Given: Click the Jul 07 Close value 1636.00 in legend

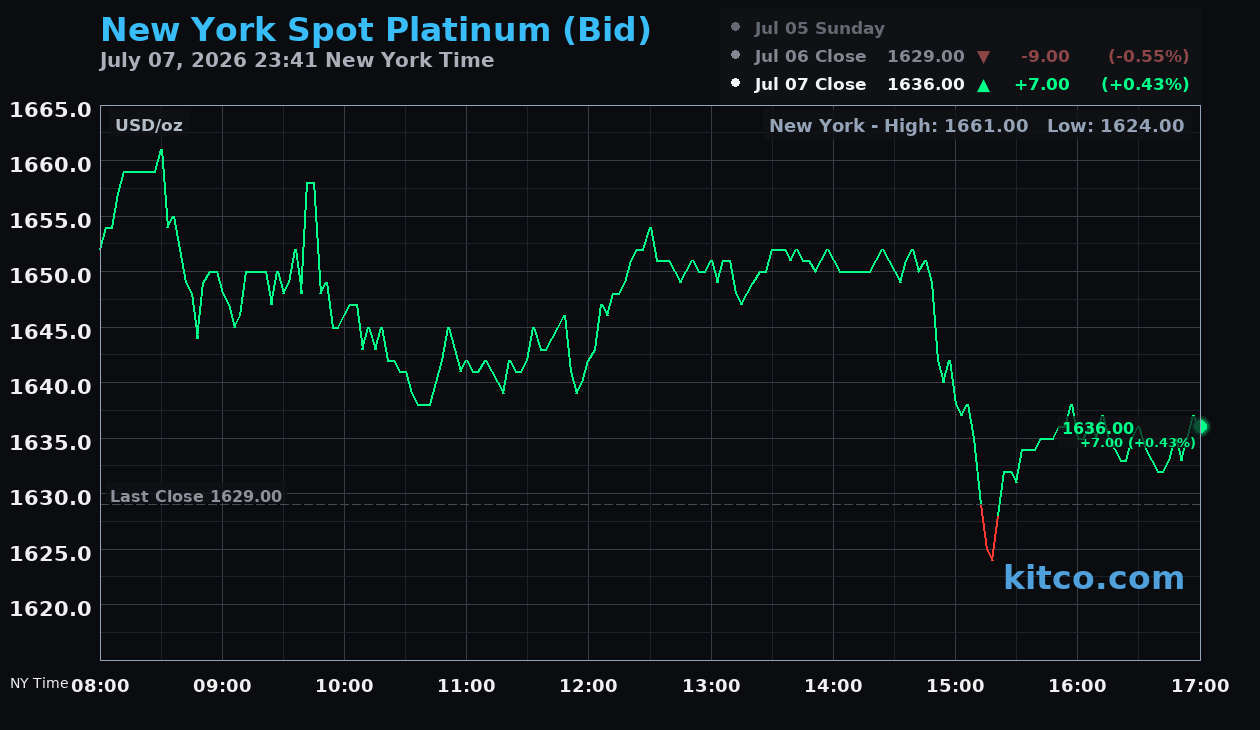Looking at the screenshot, I should [x=926, y=84].
